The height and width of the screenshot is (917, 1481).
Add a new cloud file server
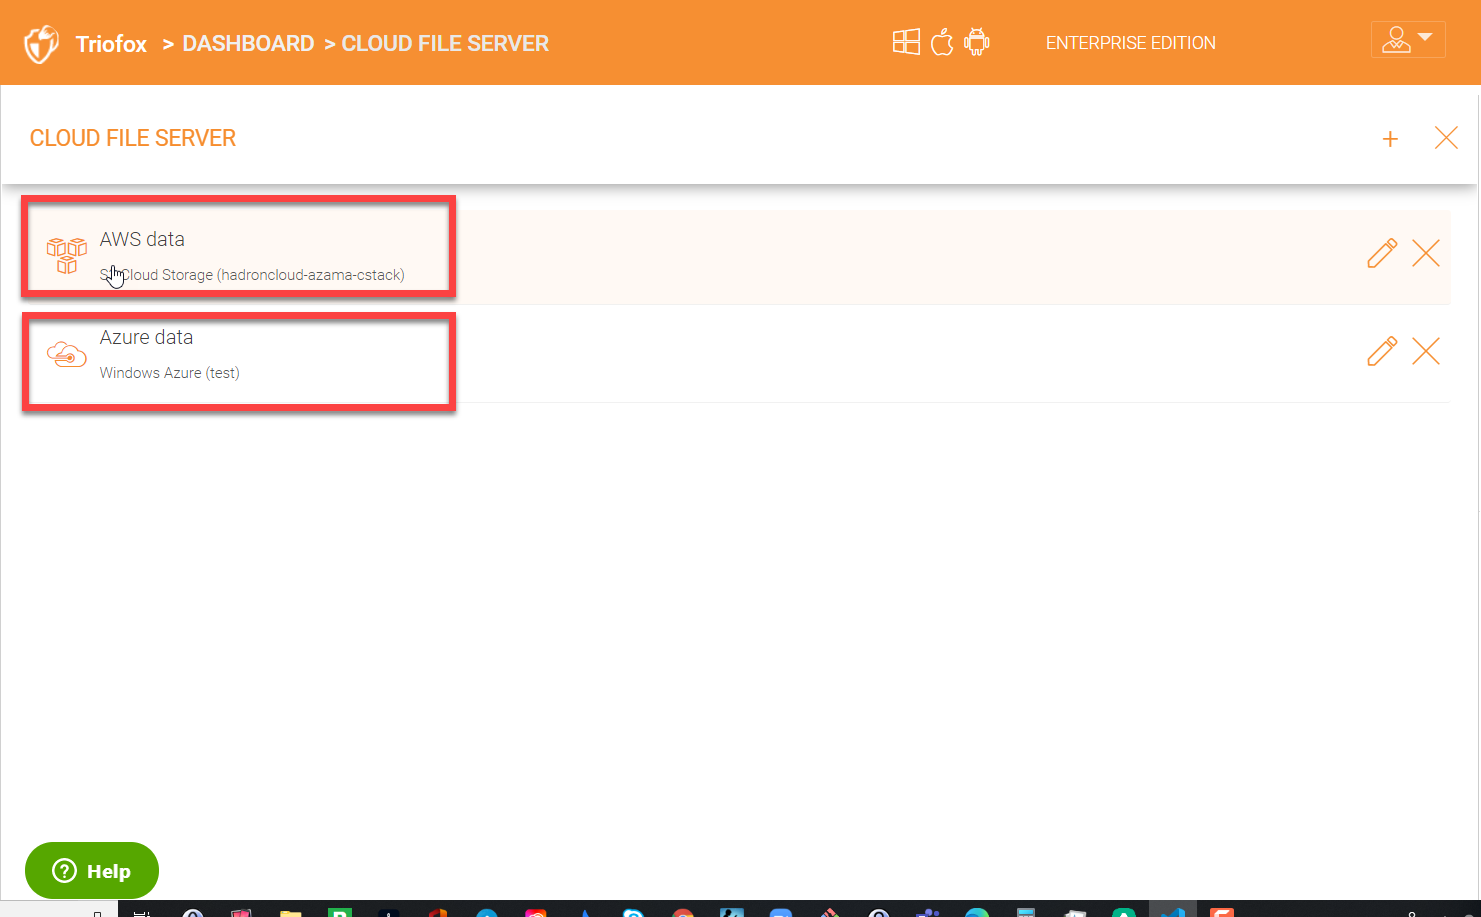(1390, 139)
